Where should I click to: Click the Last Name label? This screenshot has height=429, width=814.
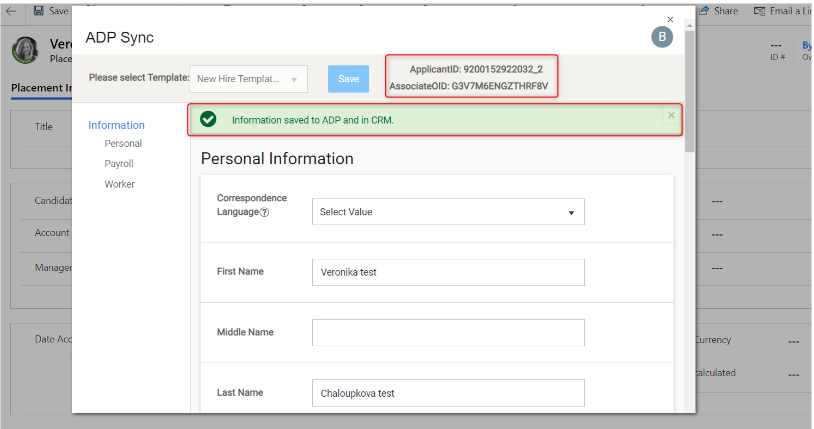[x=240, y=393]
